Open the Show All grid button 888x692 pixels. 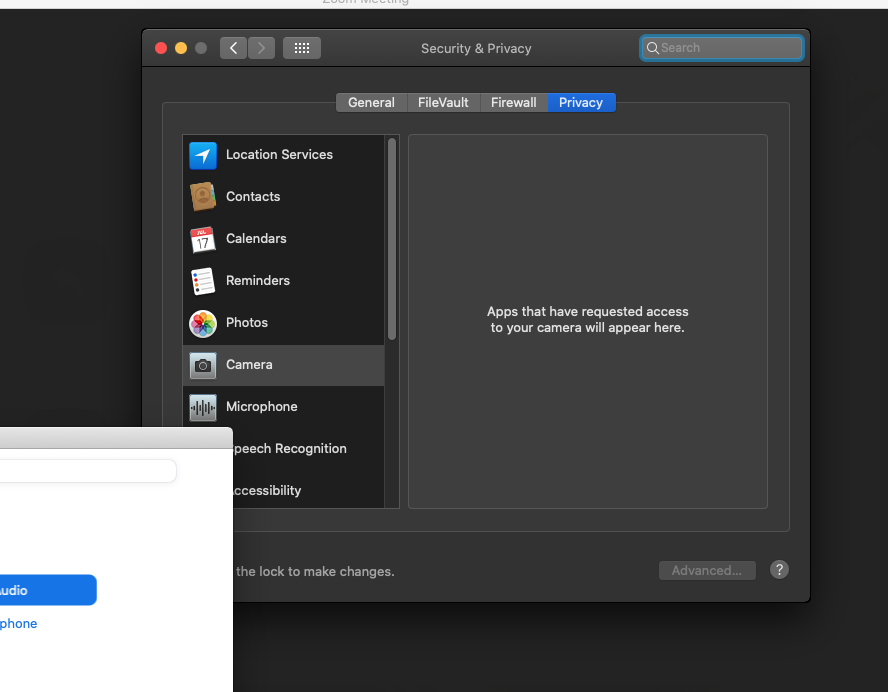(x=302, y=48)
